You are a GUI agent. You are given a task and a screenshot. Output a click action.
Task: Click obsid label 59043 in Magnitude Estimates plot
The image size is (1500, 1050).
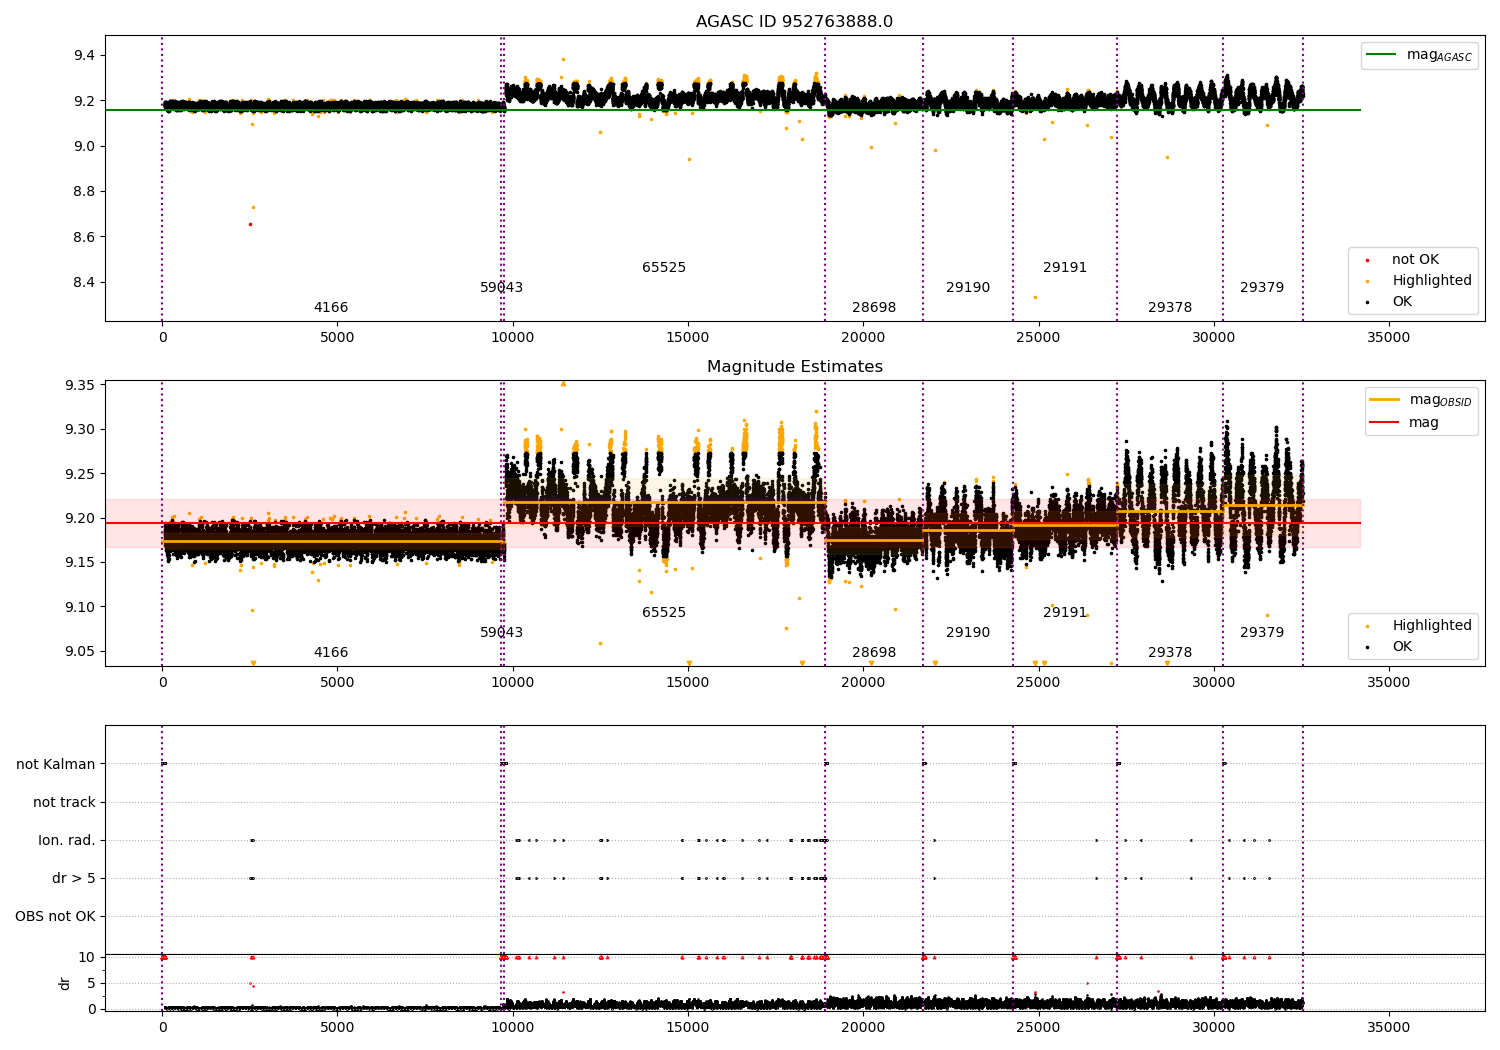pyautogui.click(x=501, y=633)
